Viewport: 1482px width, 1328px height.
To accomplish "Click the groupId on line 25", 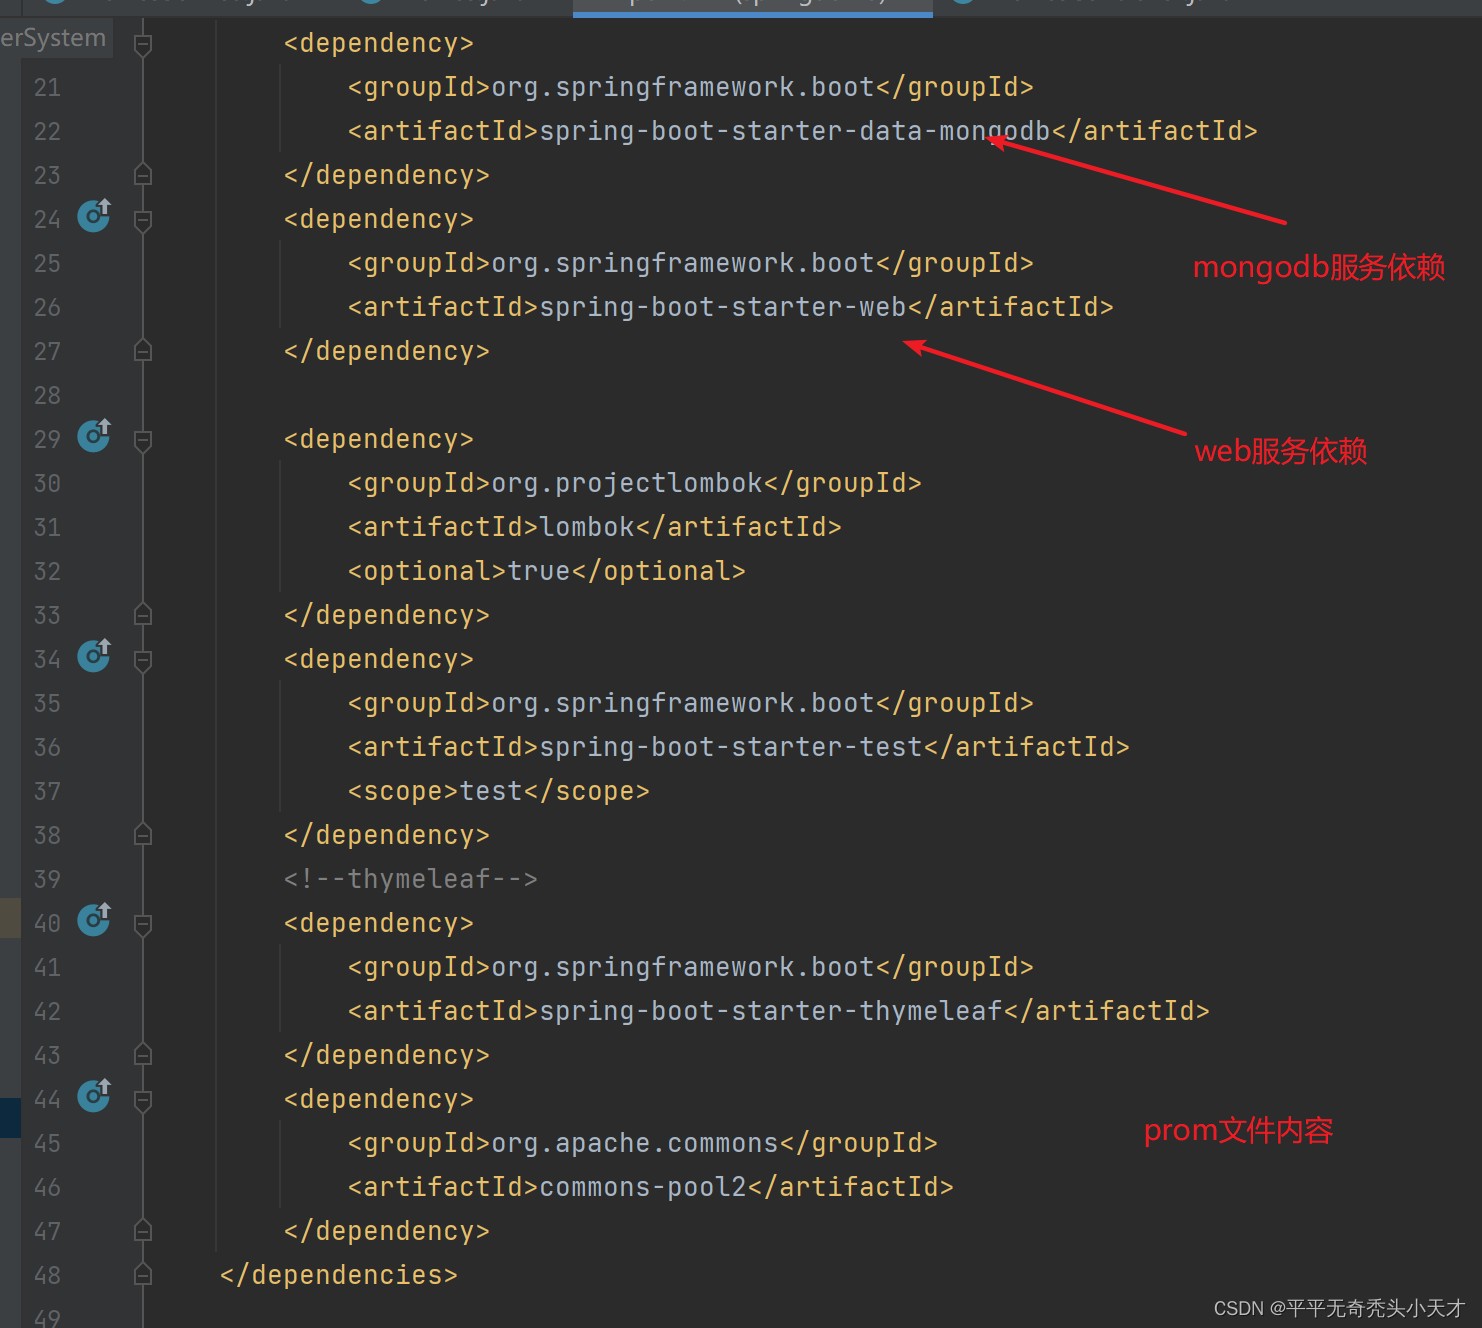I will 690,263.
